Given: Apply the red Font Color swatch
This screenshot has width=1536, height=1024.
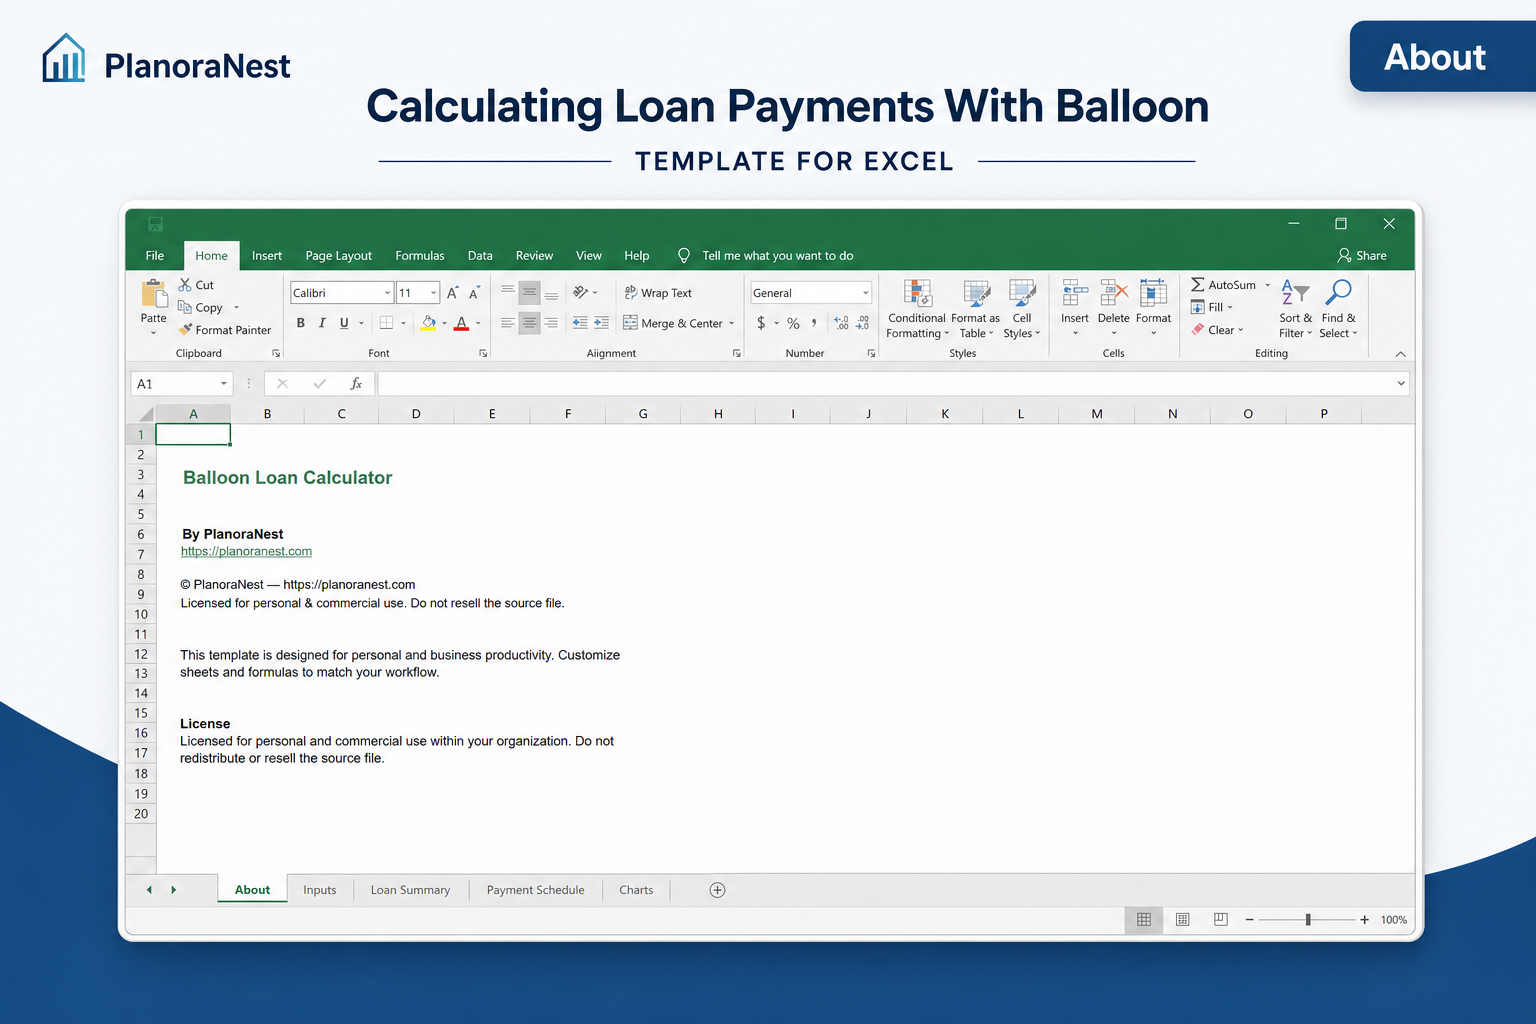Looking at the screenshot, I should pos(461,323).
